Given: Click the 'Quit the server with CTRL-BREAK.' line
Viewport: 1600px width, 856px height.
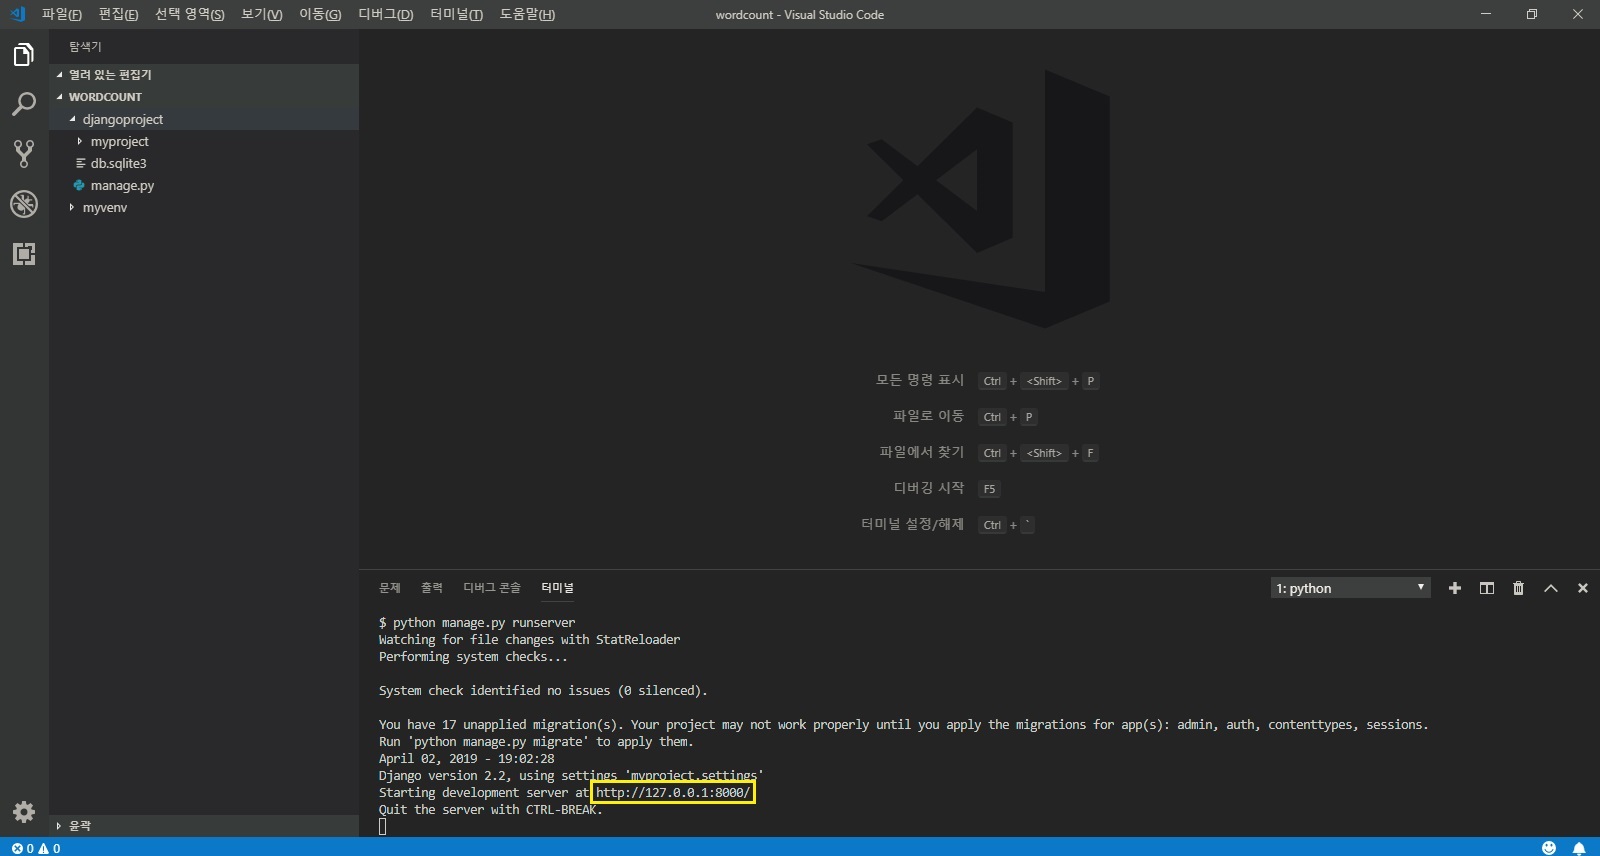Looking at the screenshot, I should click(491, 810).
